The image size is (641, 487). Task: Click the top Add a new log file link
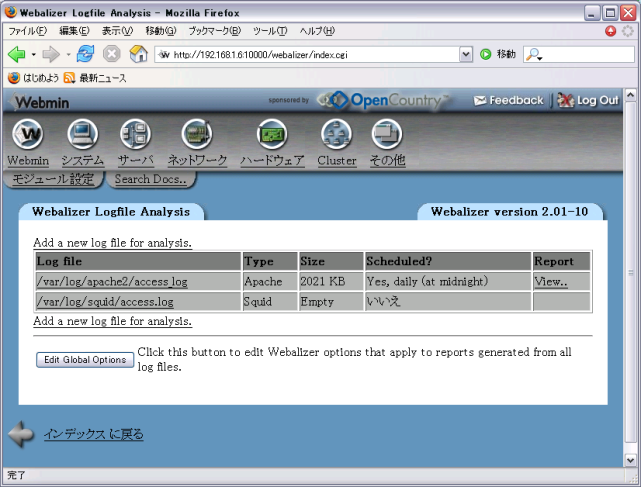(112, 243)
